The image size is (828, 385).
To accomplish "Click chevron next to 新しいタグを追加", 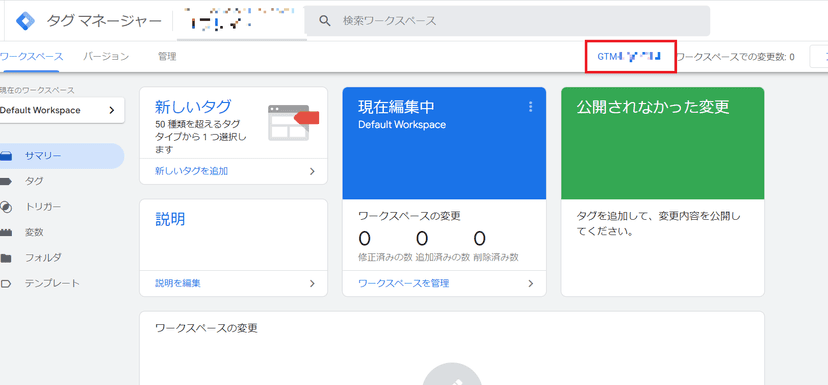I will click(312, 171).
